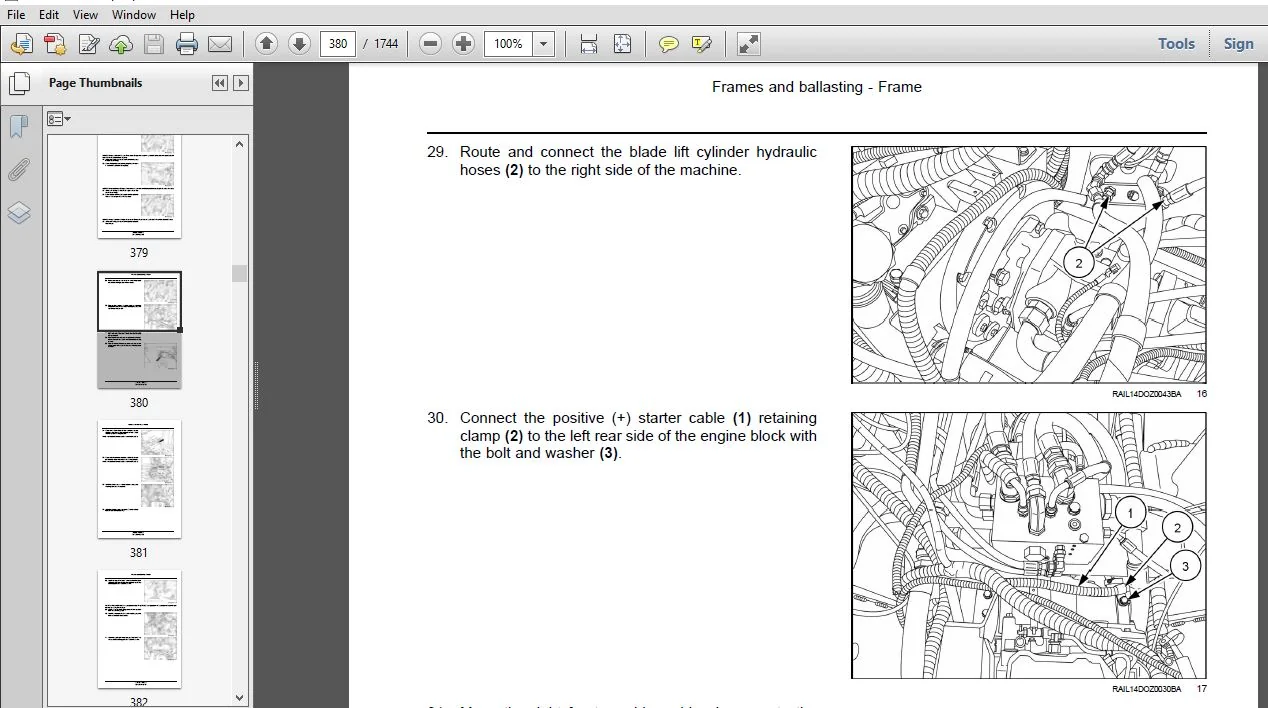Add a sticky note comment
The image size is (1268, 708).
point(669,44)
